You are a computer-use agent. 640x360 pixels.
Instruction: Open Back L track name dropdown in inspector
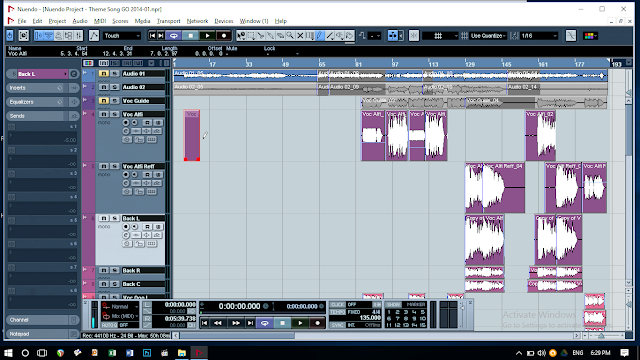65,74
